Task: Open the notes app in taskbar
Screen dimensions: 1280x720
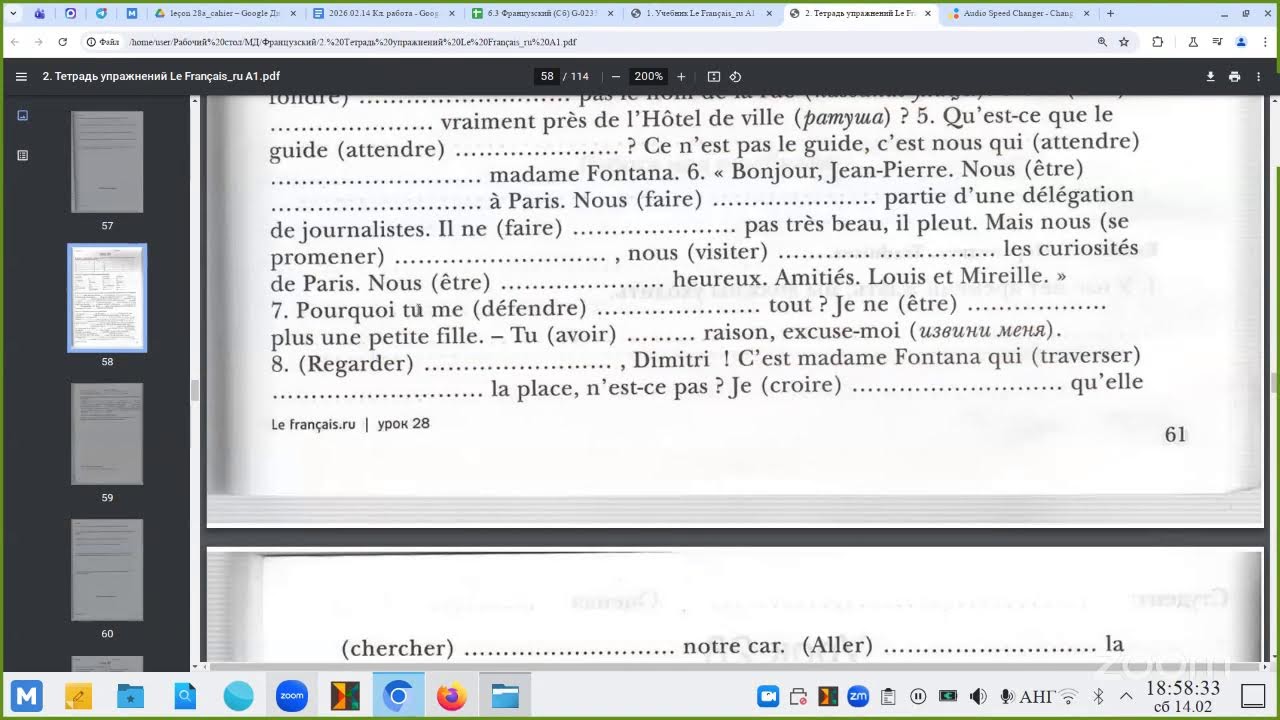Action: [78, 695]
